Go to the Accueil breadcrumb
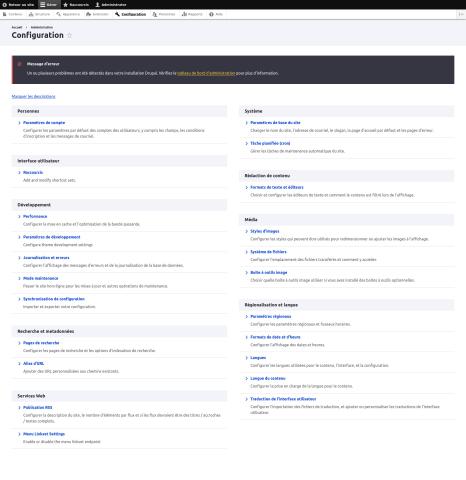The width and height of the screenshot is (466, 480). pos(17,27)
